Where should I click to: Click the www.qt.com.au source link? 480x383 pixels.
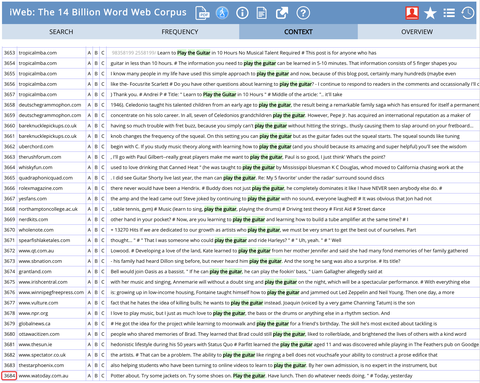pyautogui.click(x=36, y=251)
